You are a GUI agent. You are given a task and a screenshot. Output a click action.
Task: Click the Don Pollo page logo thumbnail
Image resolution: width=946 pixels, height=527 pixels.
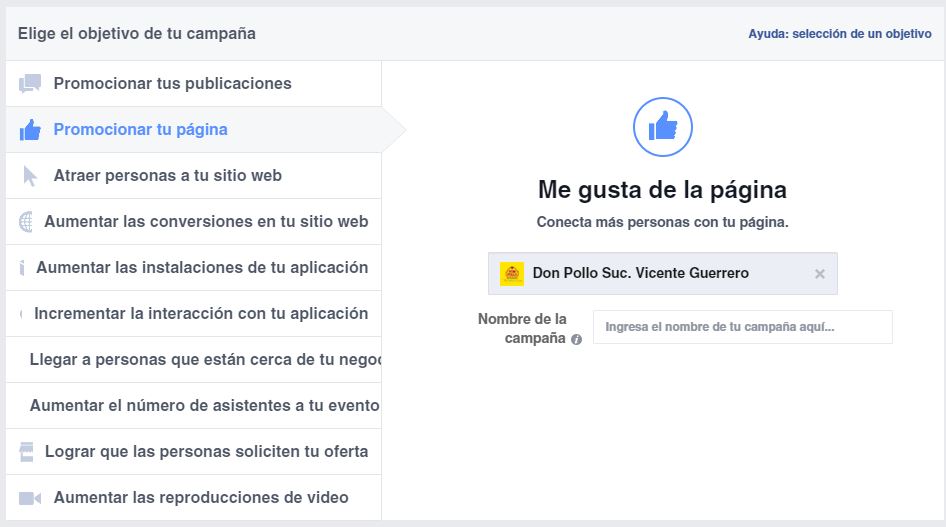[512, 274]
